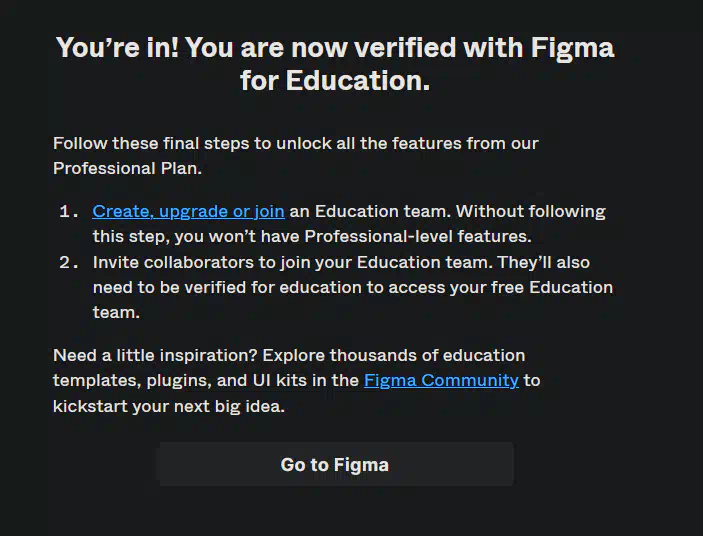Click 'Explore thousands of education' text
This screenshot has height=536, width=703.
[x=394, y=355]
